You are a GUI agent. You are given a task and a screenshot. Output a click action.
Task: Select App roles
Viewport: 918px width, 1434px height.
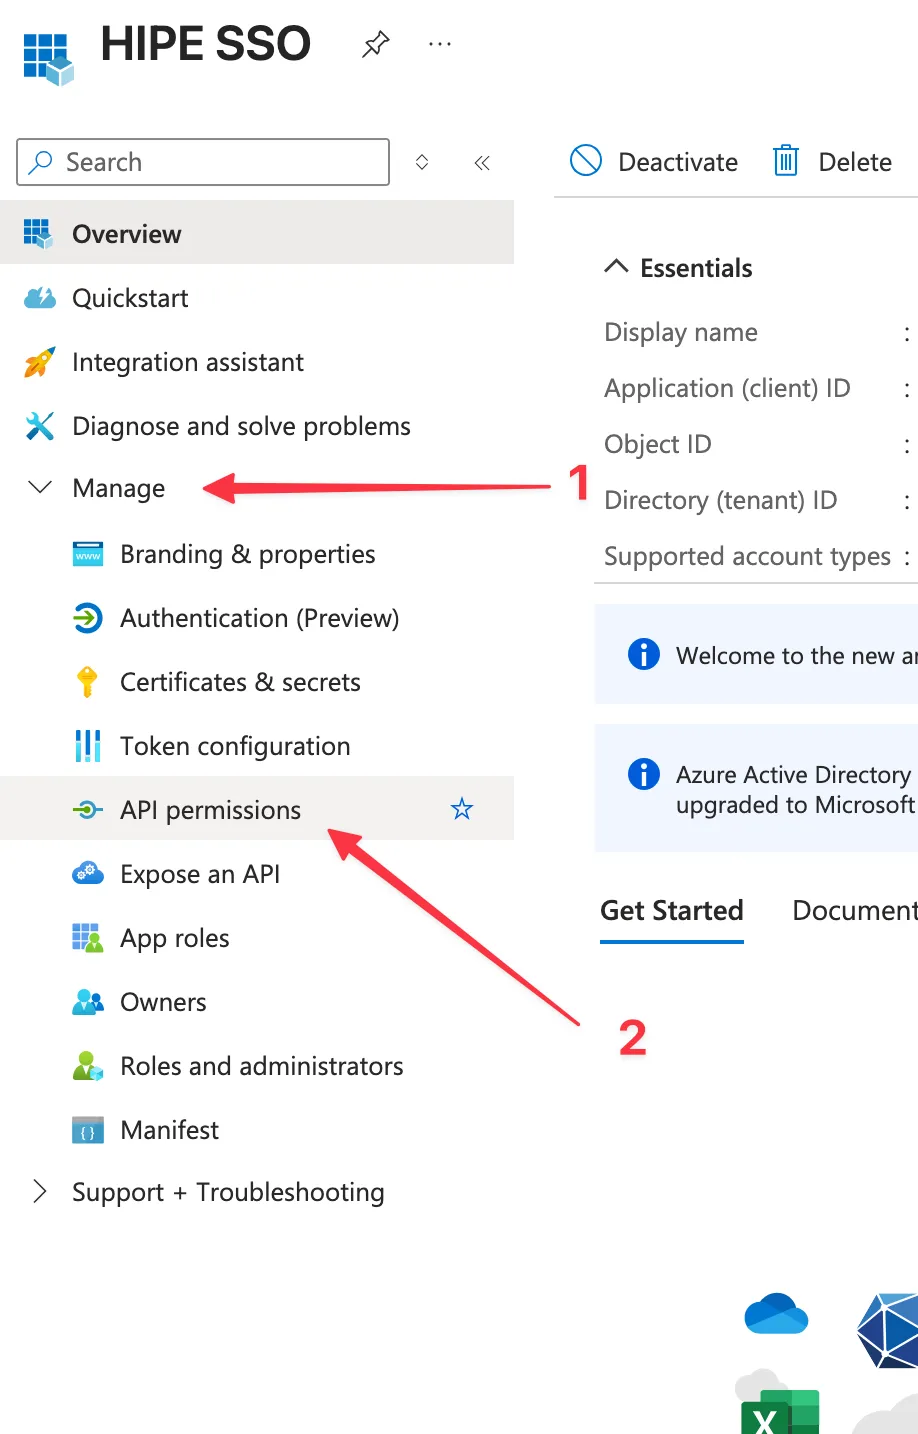[175, 938]
